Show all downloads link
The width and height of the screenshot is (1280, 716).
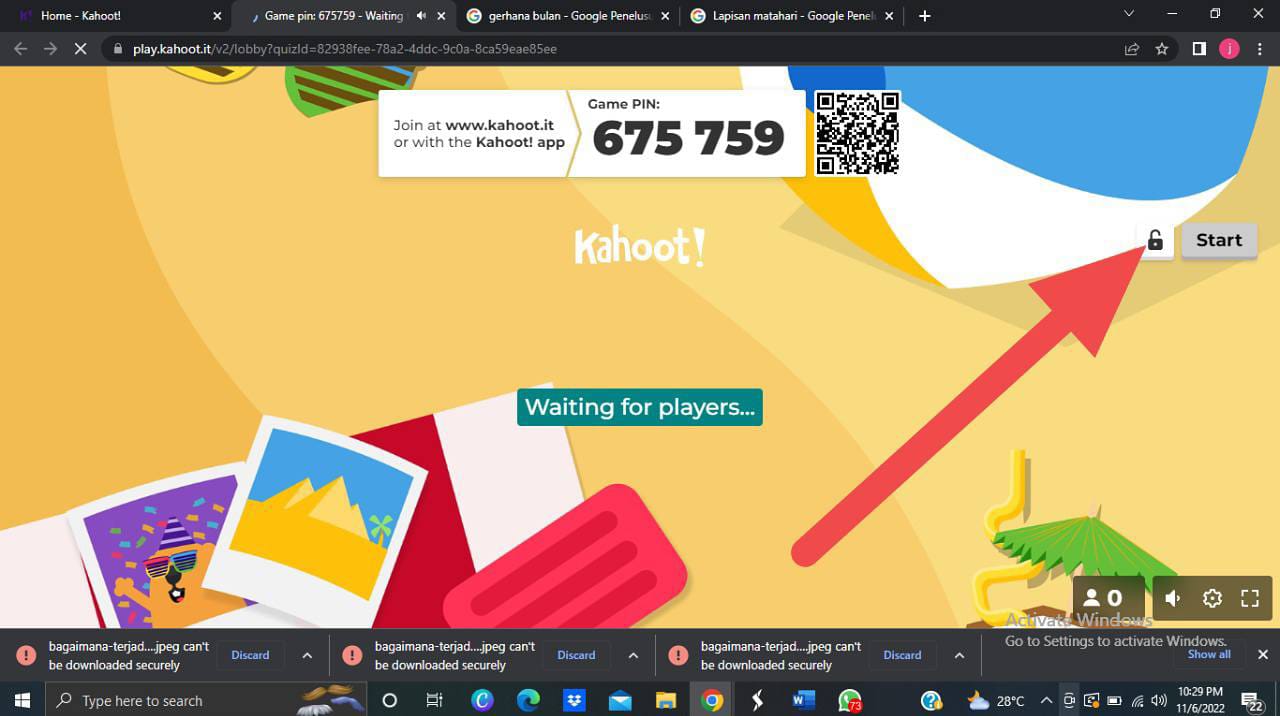tap(1209, 654)
